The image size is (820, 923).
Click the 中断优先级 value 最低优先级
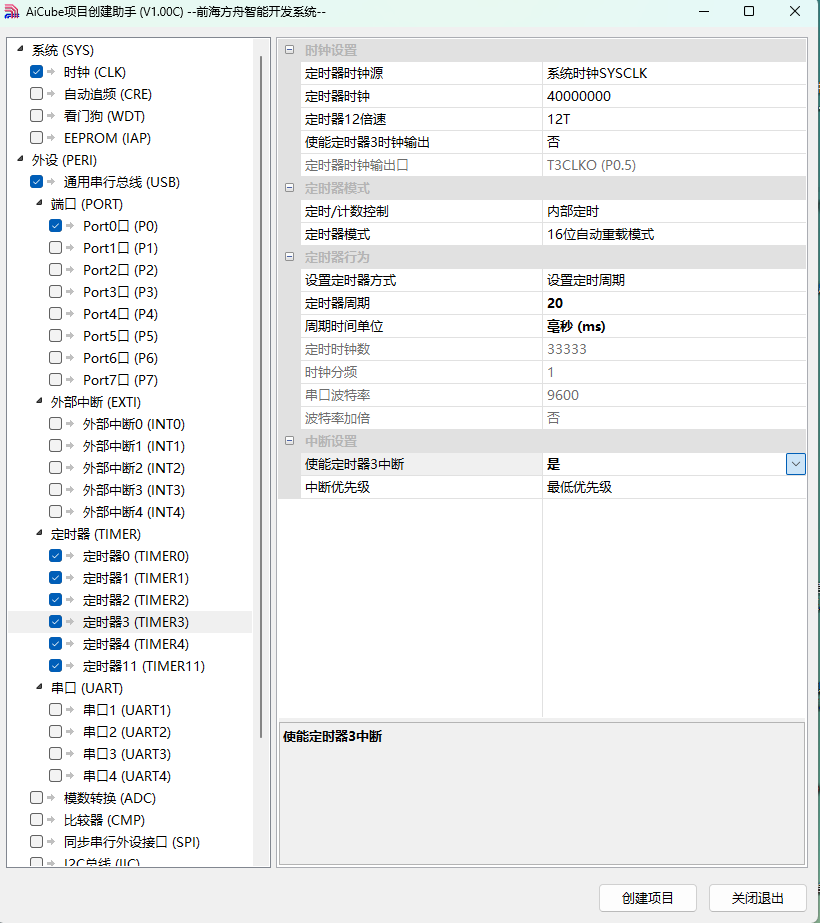(674, 487)
